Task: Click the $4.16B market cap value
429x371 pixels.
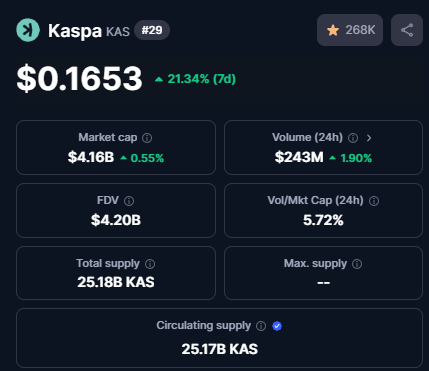Action: click(x=91, y=157)
